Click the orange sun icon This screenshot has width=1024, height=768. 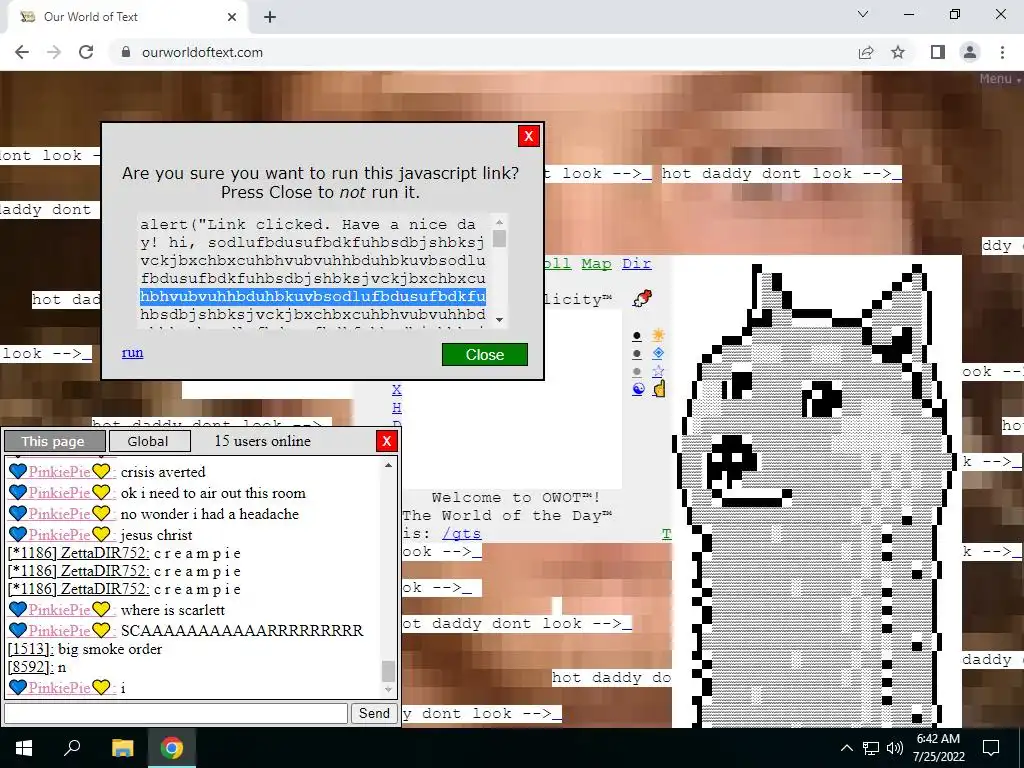pyautogui.click(x=658, y=335)
